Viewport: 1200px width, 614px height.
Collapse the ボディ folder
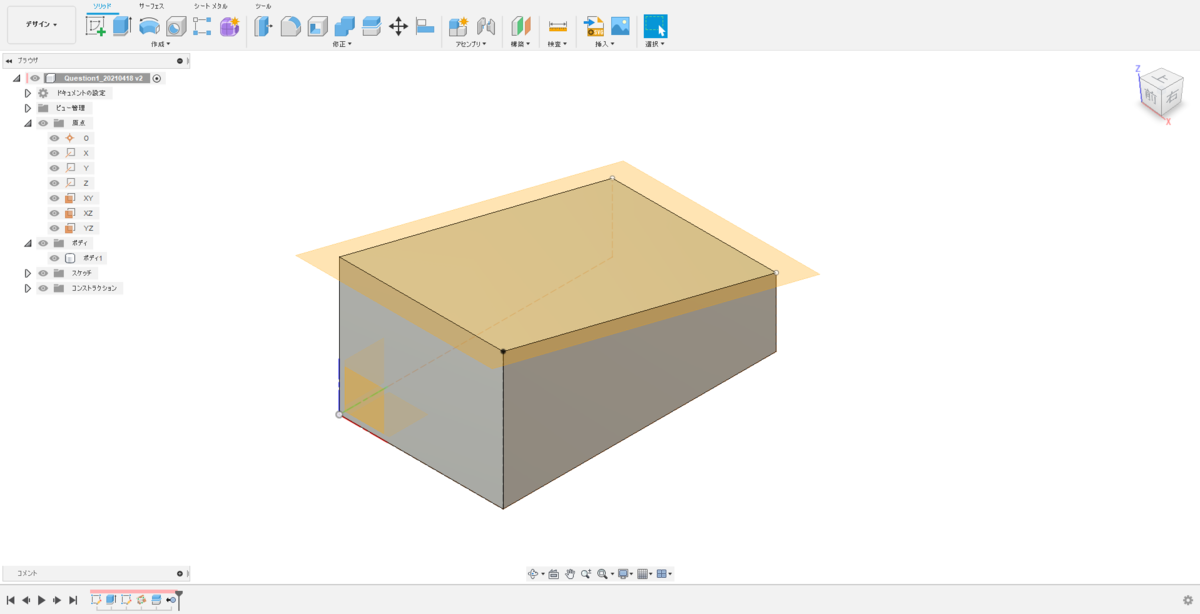28,243
